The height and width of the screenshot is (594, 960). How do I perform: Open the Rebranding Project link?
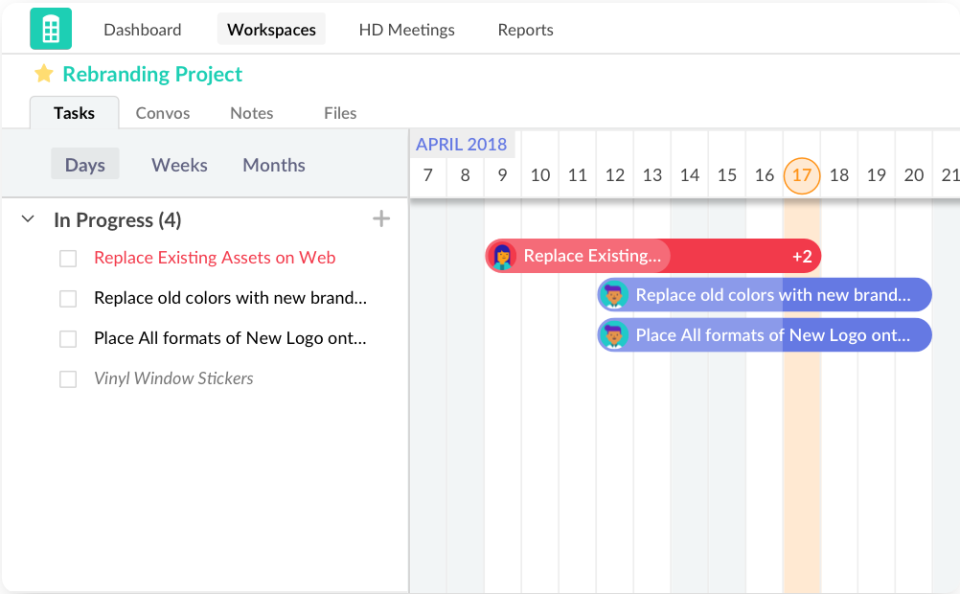click(x=152, y=74)
